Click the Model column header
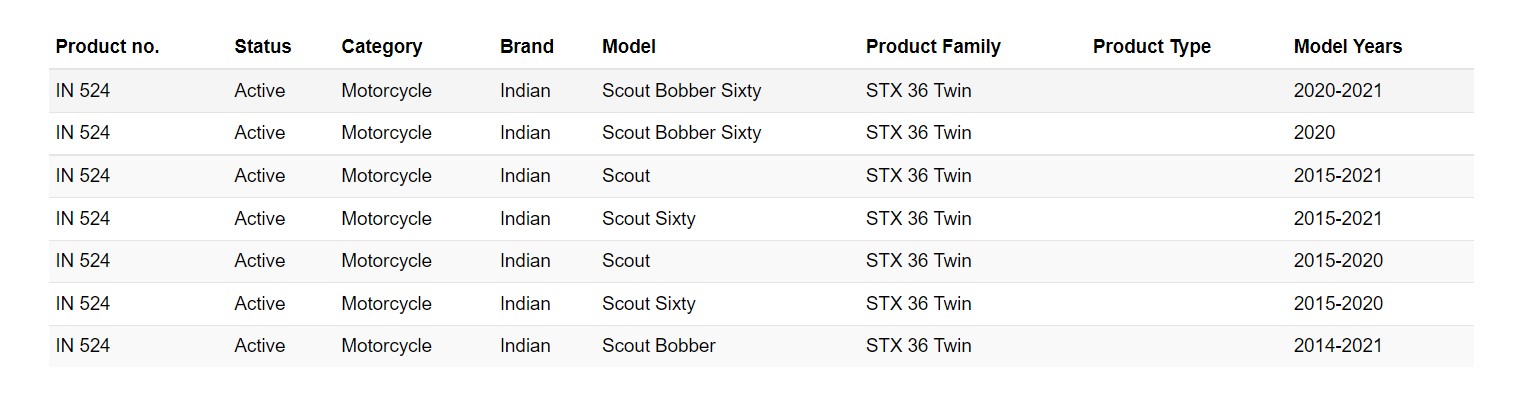Viewport: 1517px width, 401px height. (x=628, y=47)
